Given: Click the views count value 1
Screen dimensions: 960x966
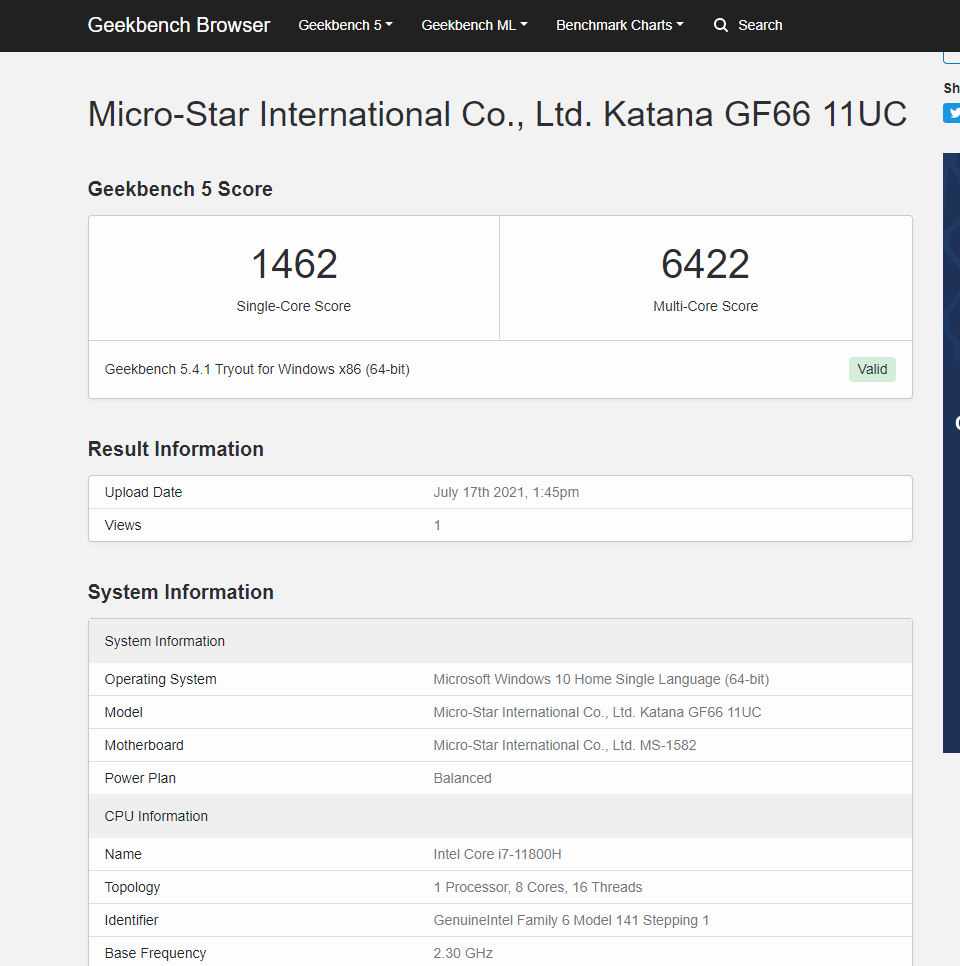Looking at the screenshot, I should pyautogui.click(x=437, y=526).
